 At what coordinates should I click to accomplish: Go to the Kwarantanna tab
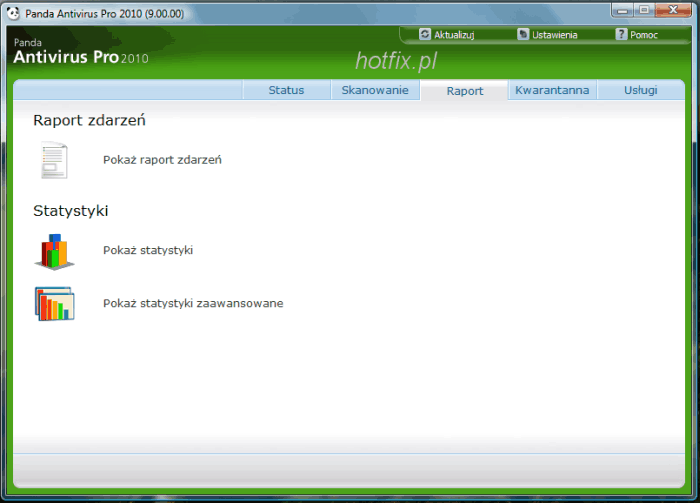tap(552, 90)
